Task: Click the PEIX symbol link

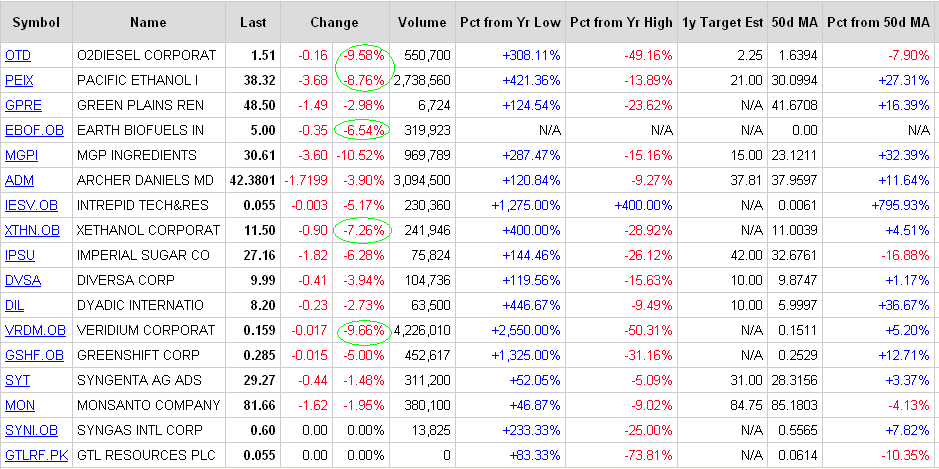Action: [x=20, y=80]
